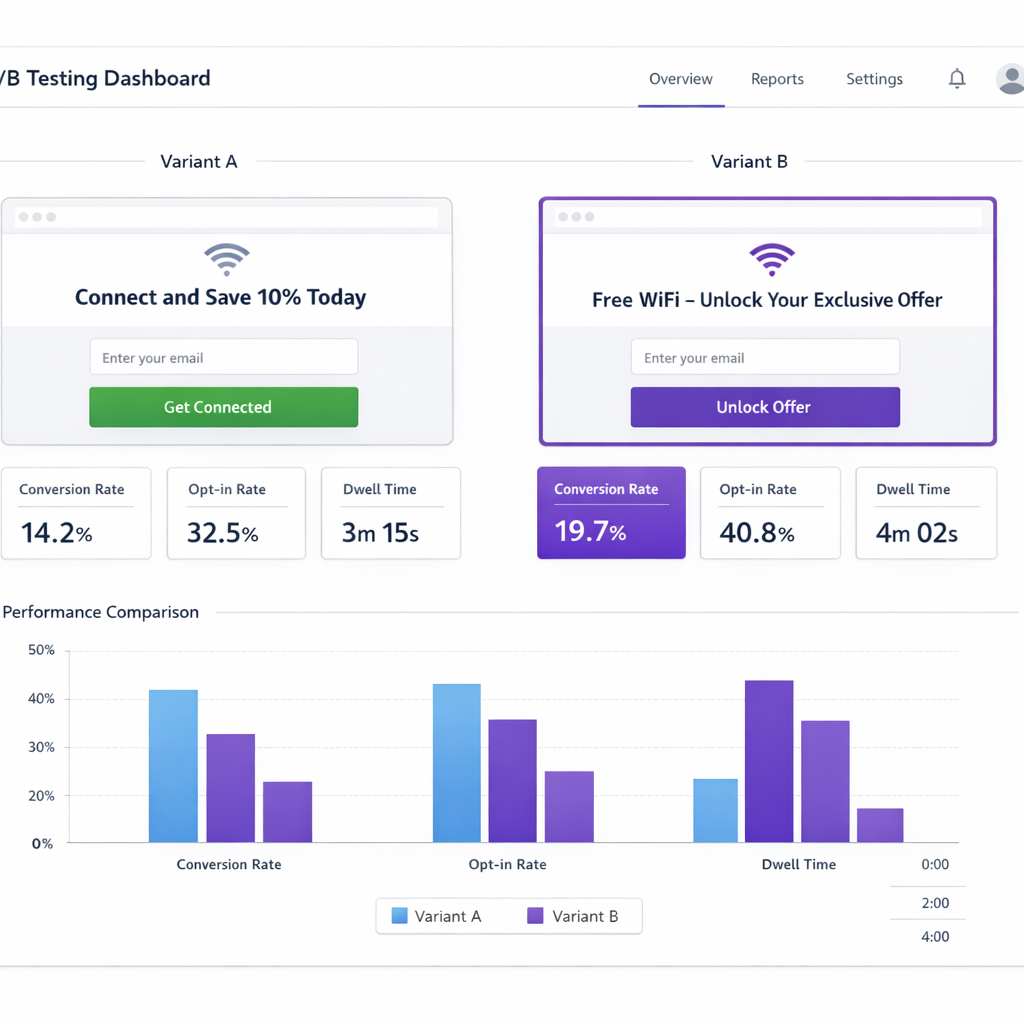Click the email field in Variant A
The width and height of the screenshot is (1024, 1024).
point(223,356)
